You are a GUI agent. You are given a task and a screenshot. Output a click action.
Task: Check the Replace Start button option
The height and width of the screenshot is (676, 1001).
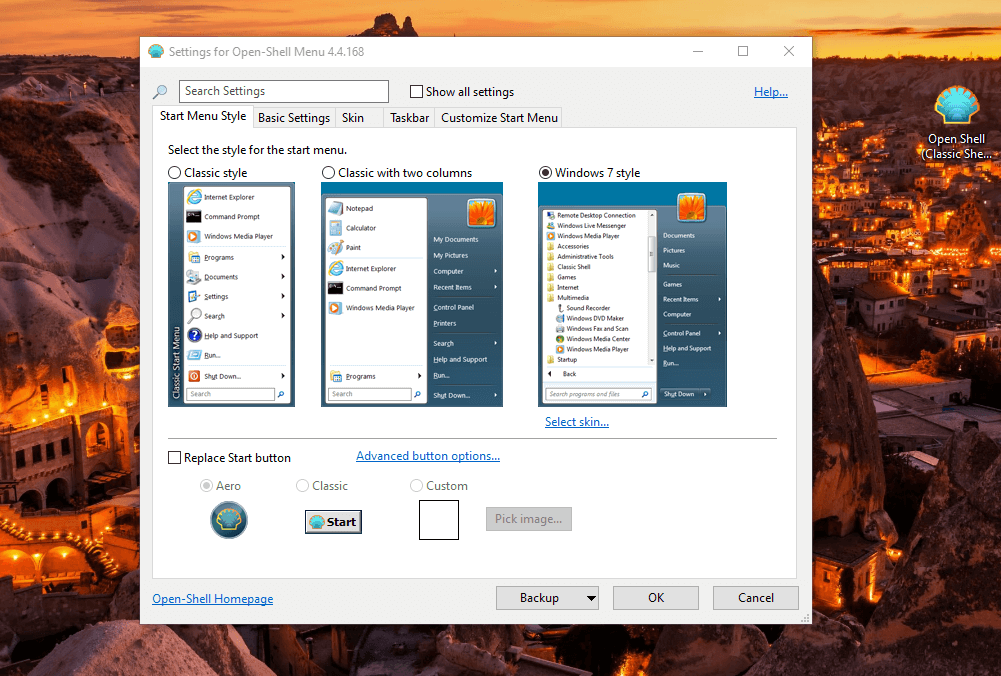(175, 458)
